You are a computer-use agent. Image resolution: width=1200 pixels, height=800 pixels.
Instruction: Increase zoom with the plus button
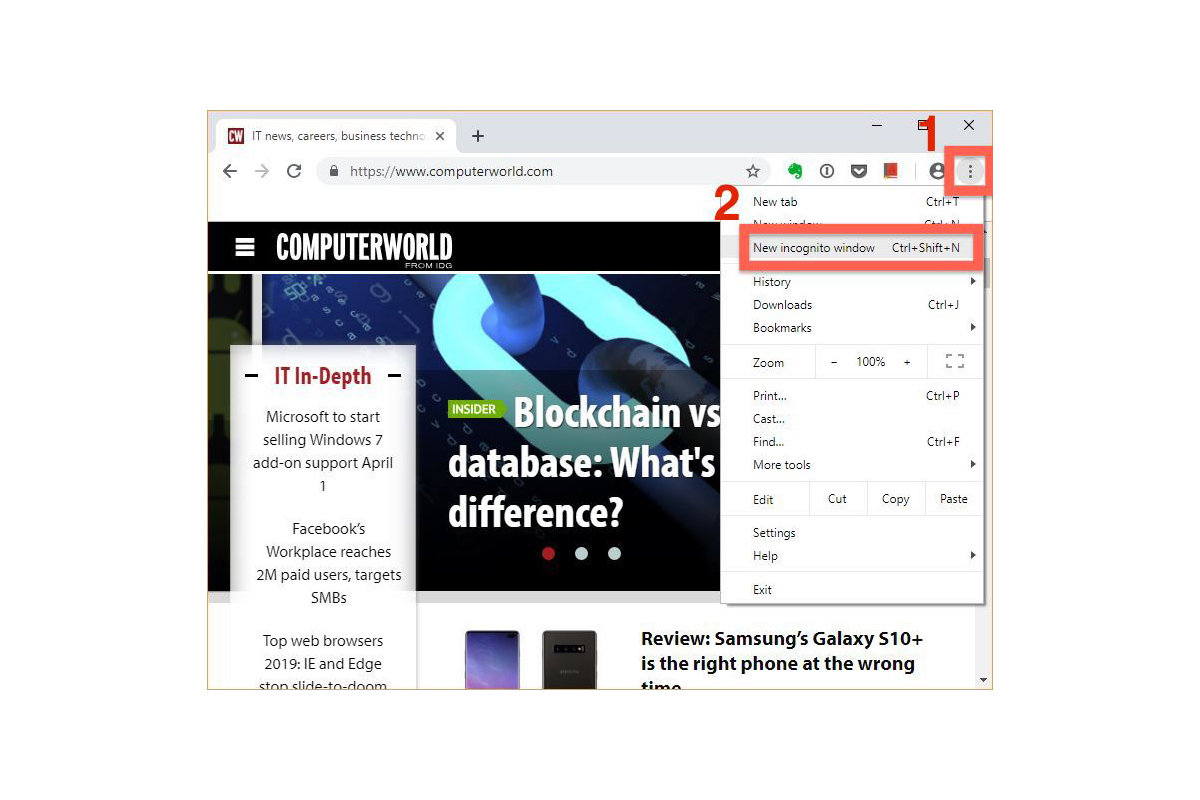(907, 362)
